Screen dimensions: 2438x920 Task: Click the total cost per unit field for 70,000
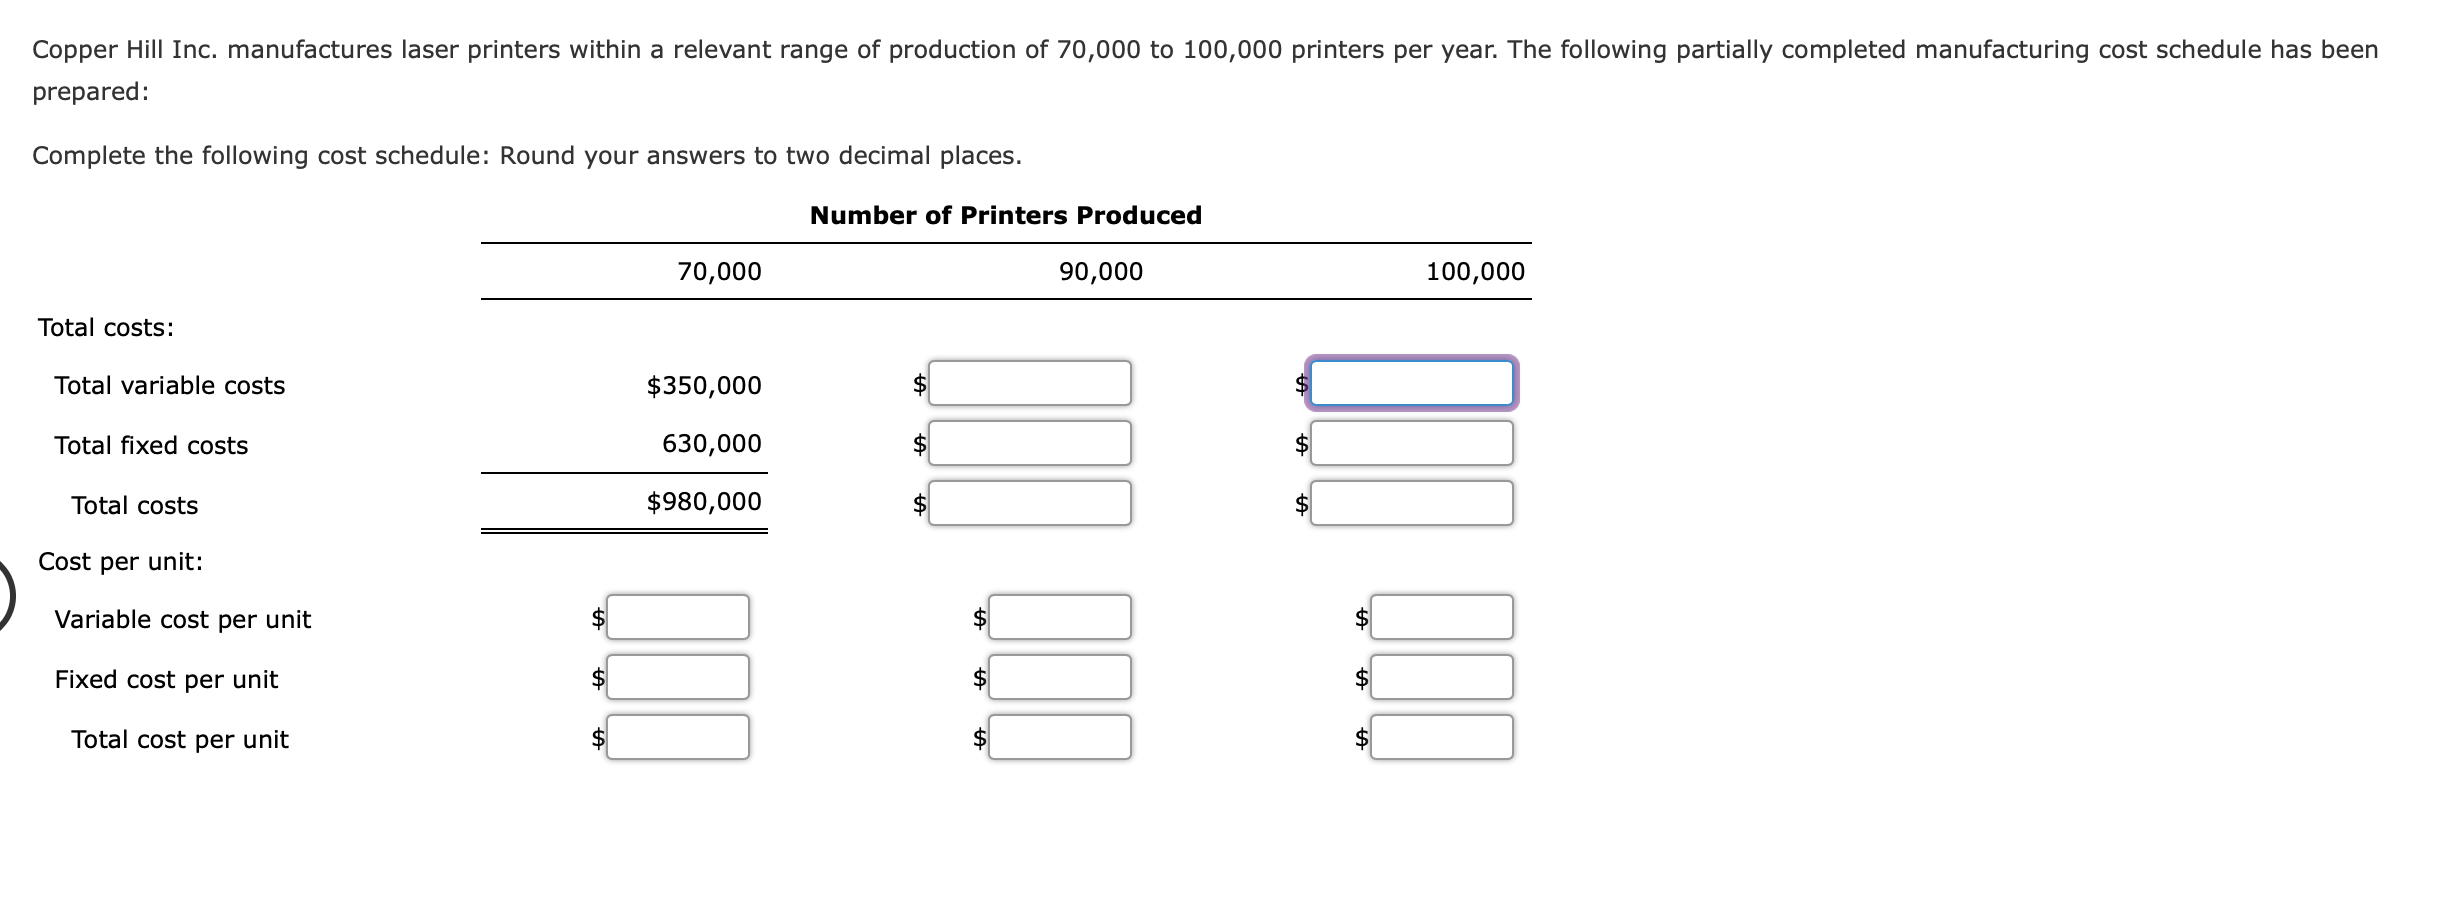[x=678, y=739]
